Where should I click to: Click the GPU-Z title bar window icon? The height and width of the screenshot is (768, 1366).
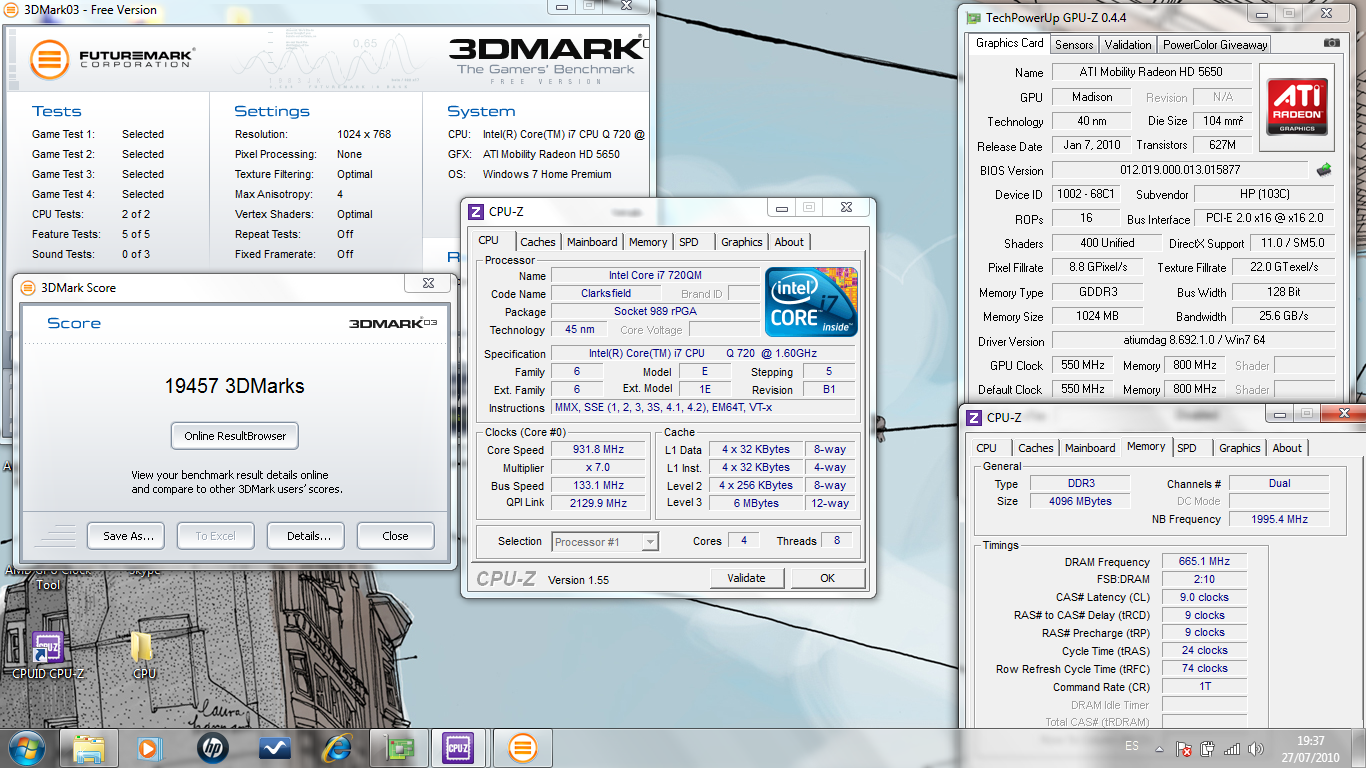click(x=973, y=17)
